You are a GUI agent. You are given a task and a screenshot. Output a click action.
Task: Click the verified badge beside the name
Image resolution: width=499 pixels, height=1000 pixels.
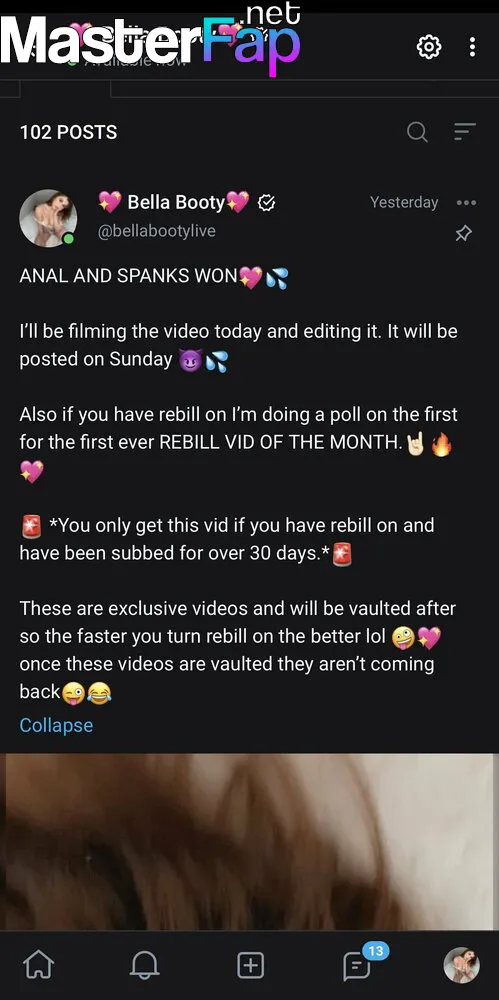point(267,203)
